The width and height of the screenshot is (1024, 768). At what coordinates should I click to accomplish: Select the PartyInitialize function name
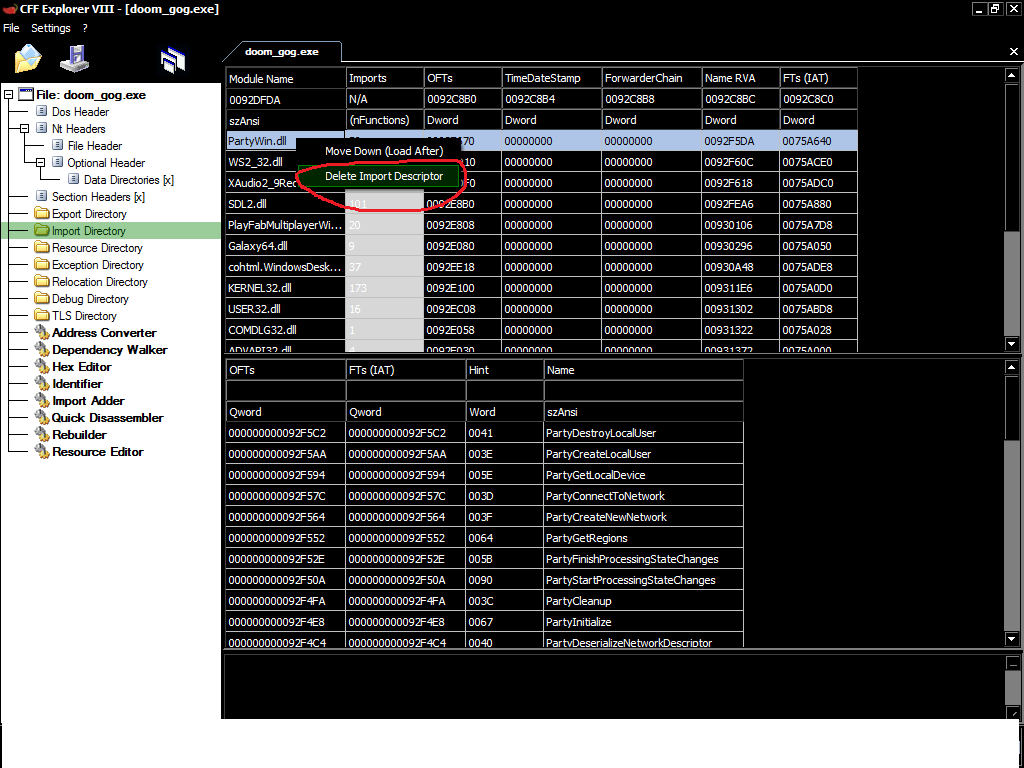[579, 622]
